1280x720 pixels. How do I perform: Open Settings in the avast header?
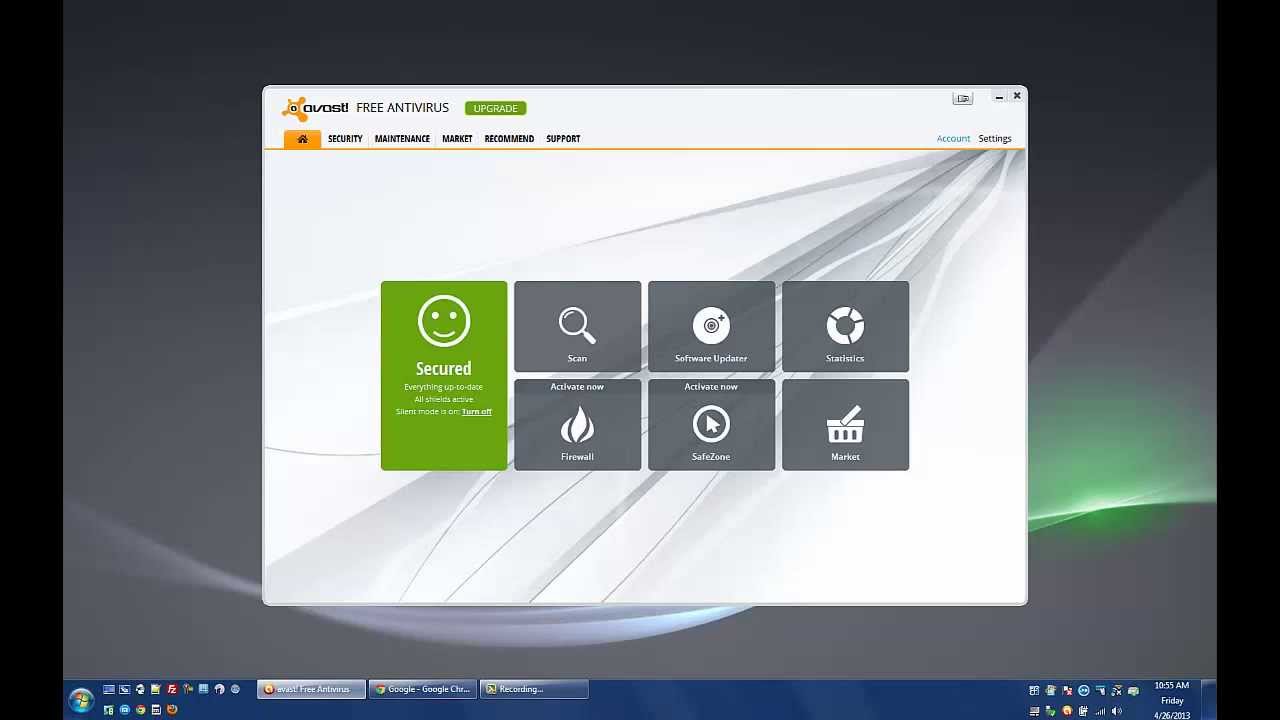[x=995, y=139]
